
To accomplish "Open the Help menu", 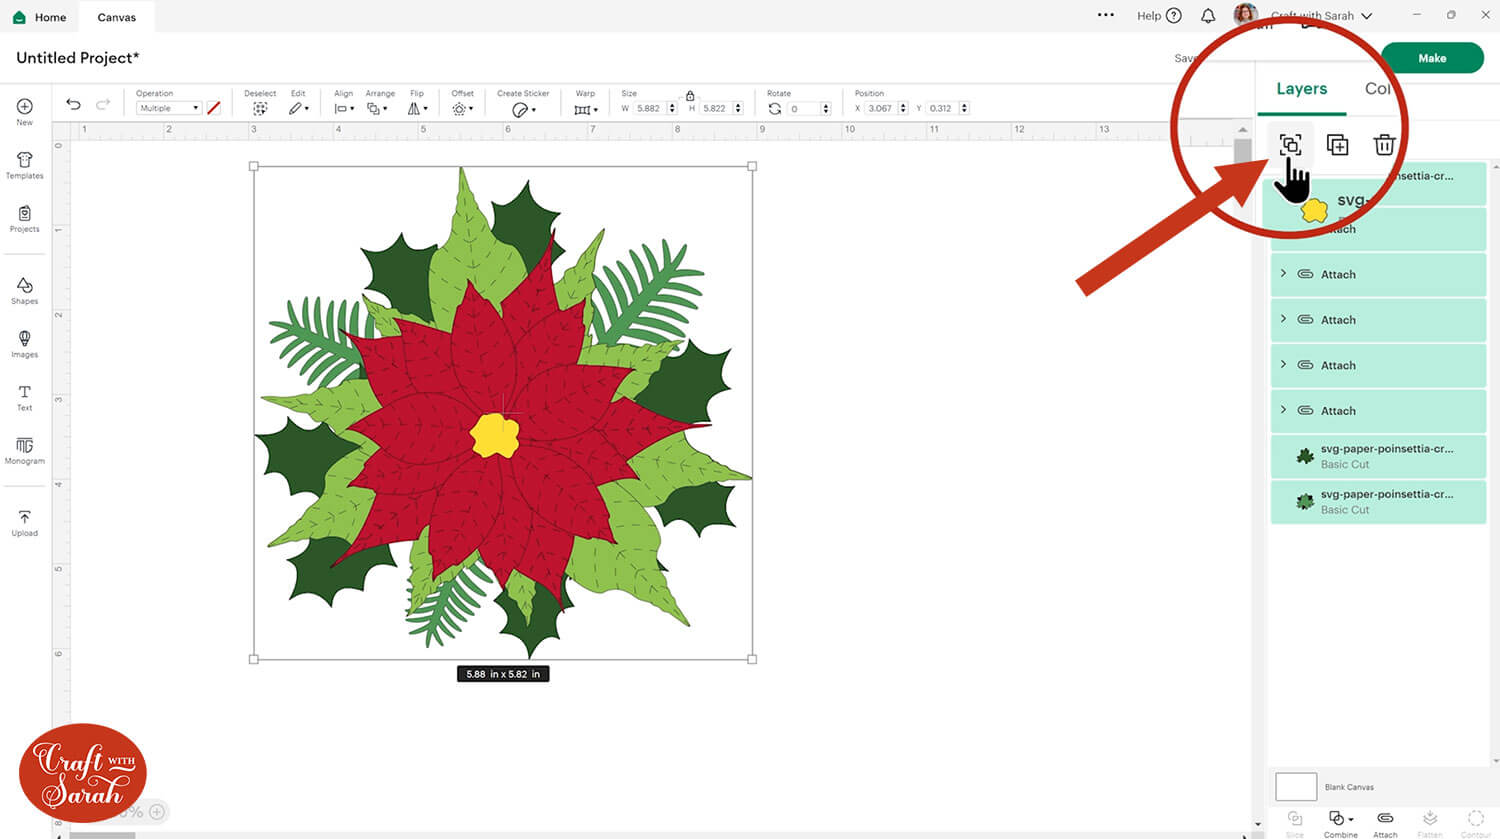I will click(1159, 16).
